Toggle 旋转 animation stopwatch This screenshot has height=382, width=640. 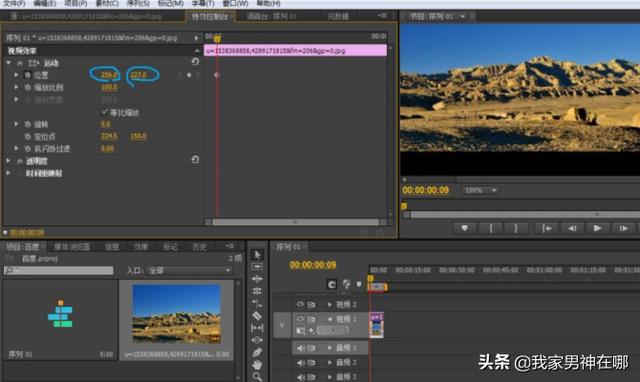28,124
